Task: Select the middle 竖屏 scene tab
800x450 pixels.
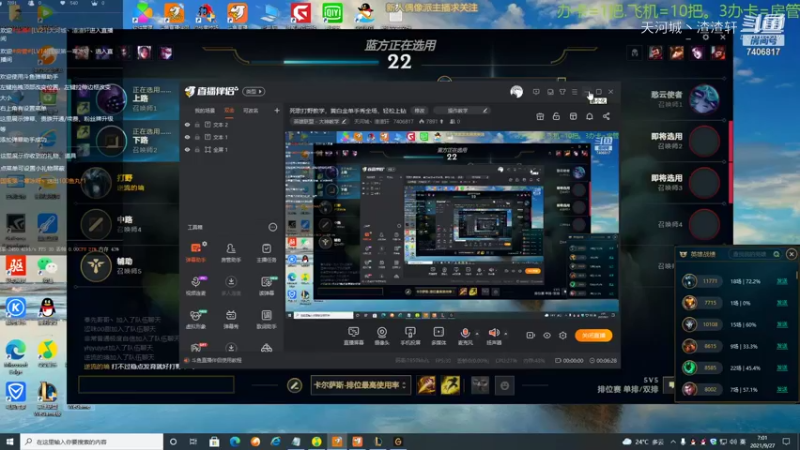Action: click(x=229, y=111)
